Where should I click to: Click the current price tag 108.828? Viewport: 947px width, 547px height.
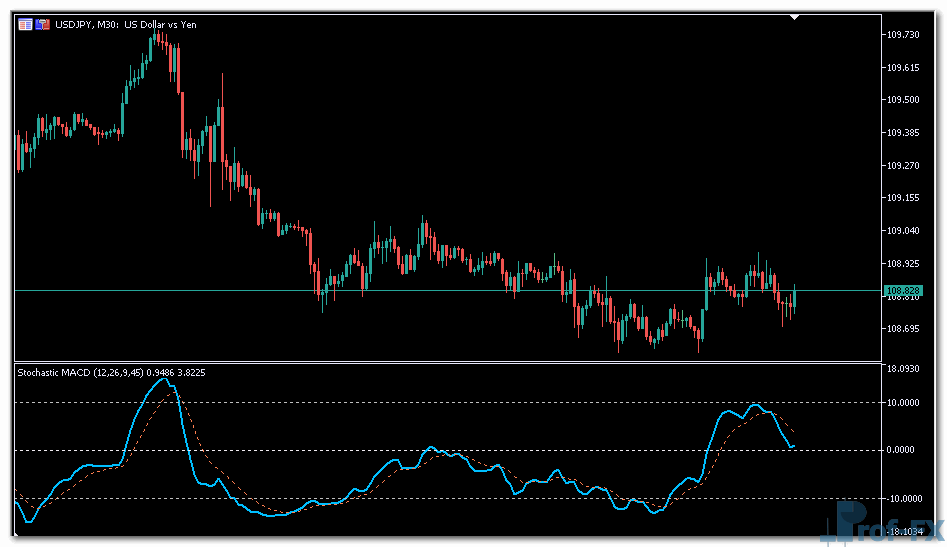(x=903, y=291)
